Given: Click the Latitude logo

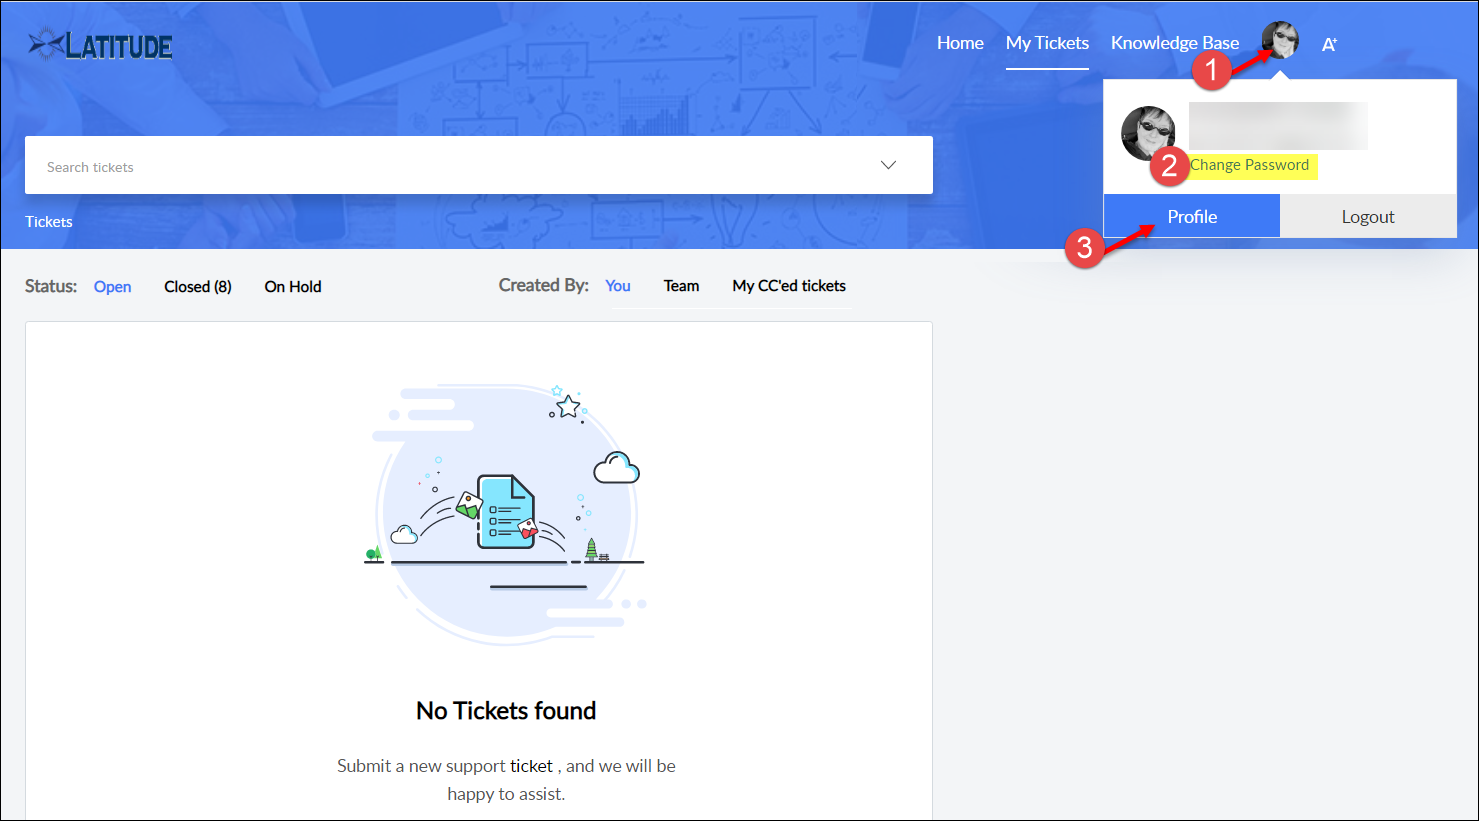Looking at the screenshot, I should tap(101, 45).
